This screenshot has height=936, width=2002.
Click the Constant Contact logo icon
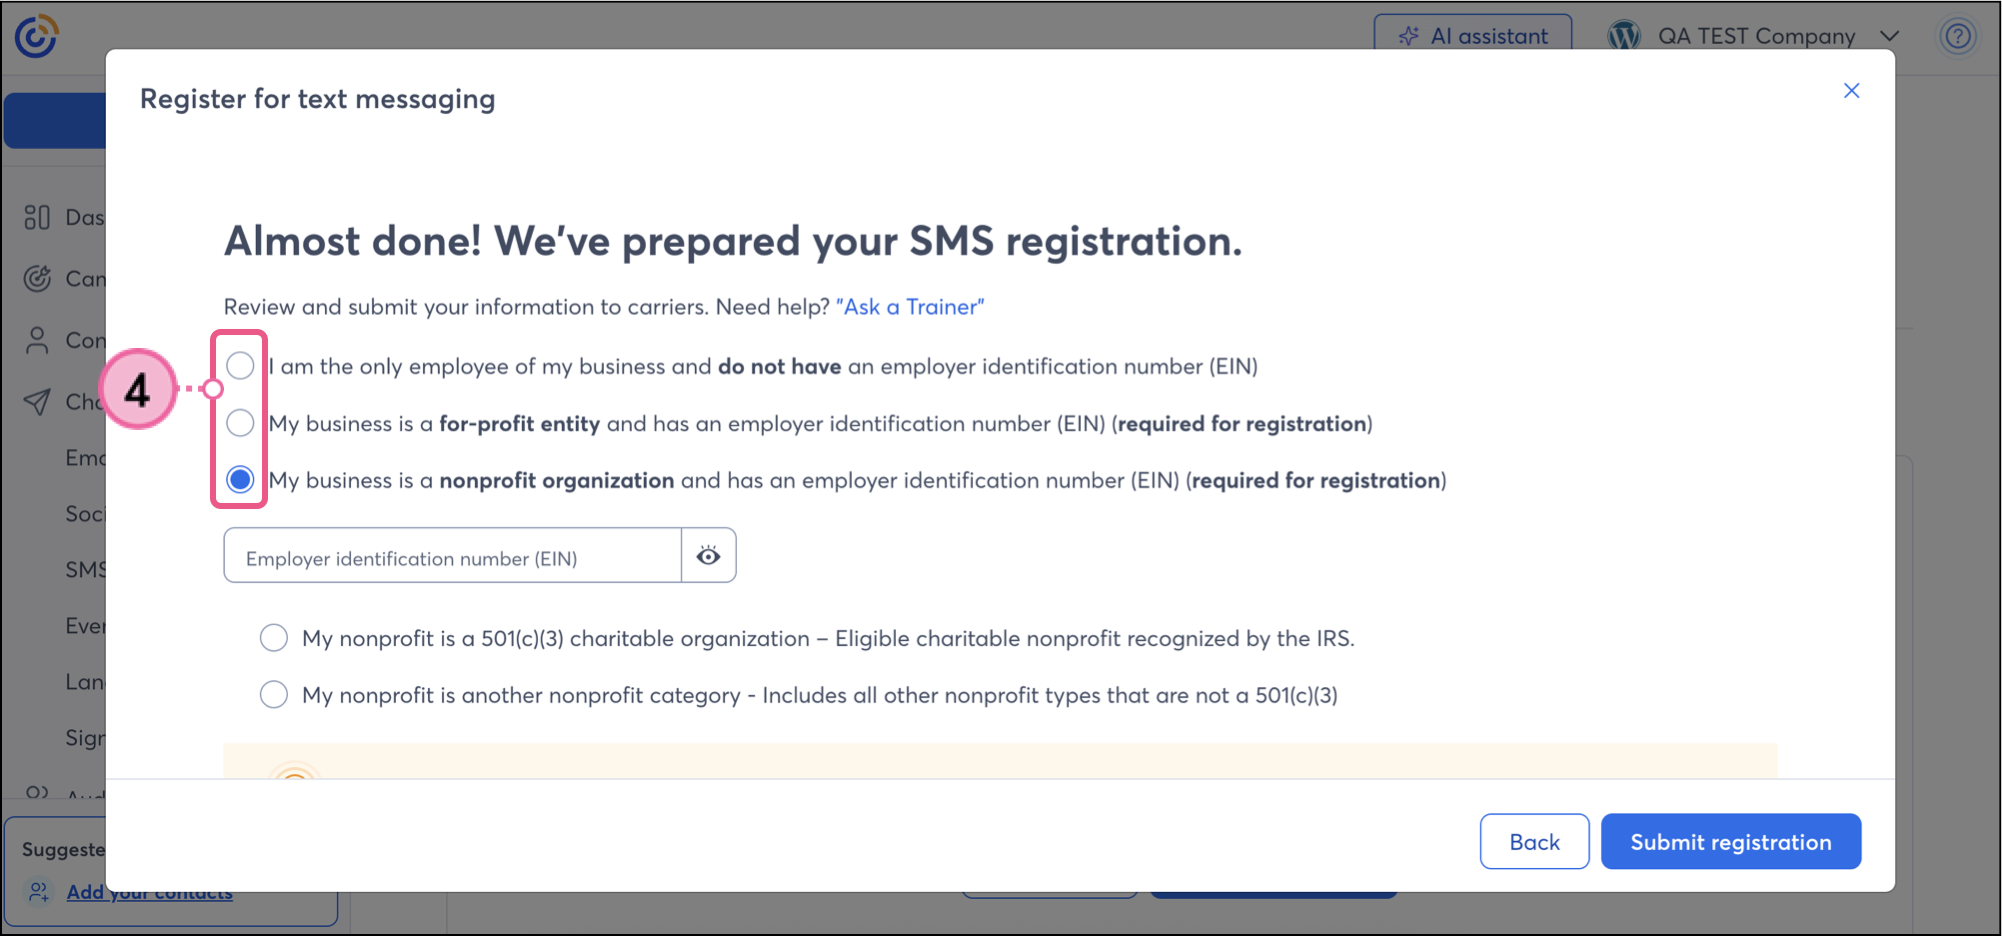click(36, 36)
